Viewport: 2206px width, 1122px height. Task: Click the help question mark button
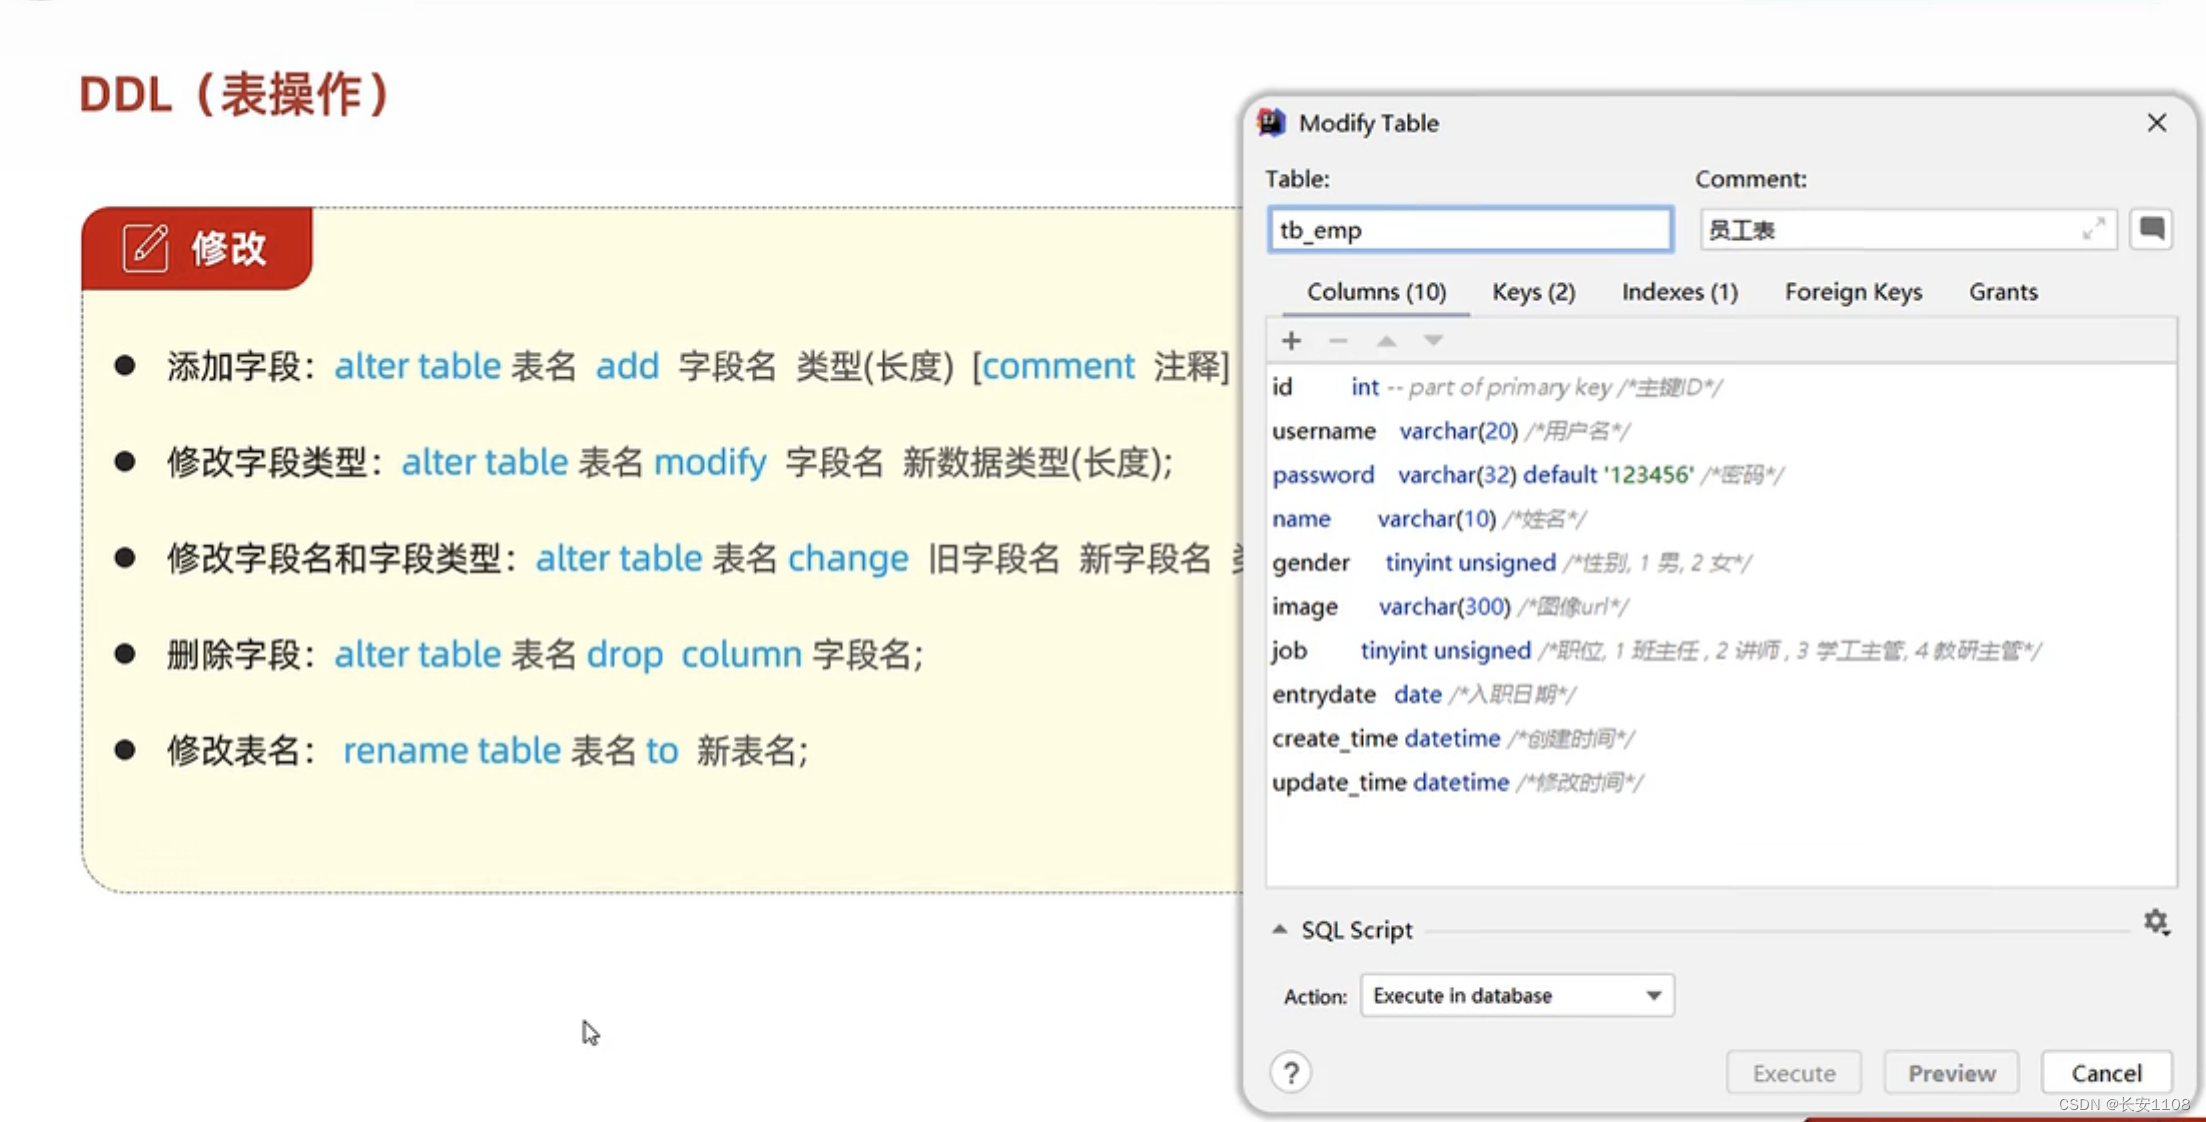point(1291,1073)
